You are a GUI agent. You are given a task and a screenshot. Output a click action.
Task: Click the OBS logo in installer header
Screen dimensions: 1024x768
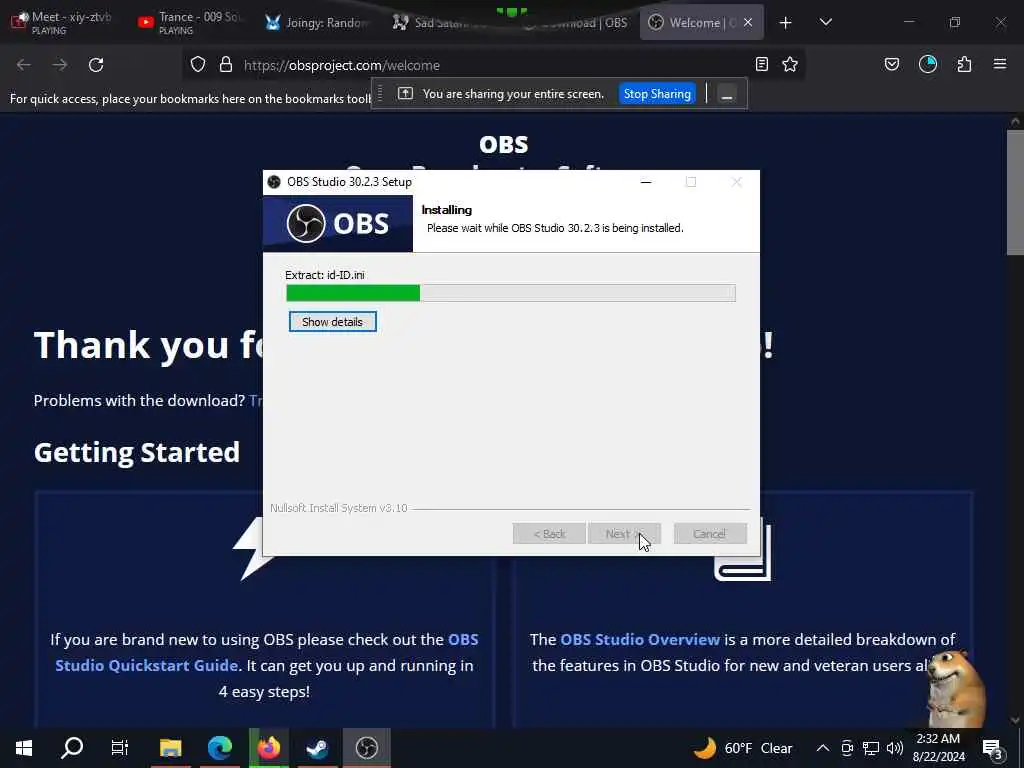pos(338,223)
